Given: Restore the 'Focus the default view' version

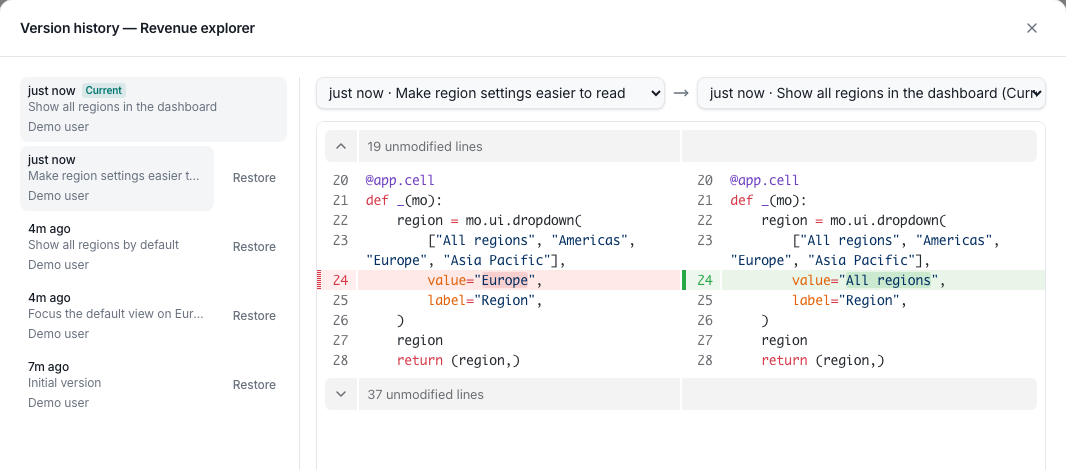Looking at the screenshot, I should coord(254,316).
